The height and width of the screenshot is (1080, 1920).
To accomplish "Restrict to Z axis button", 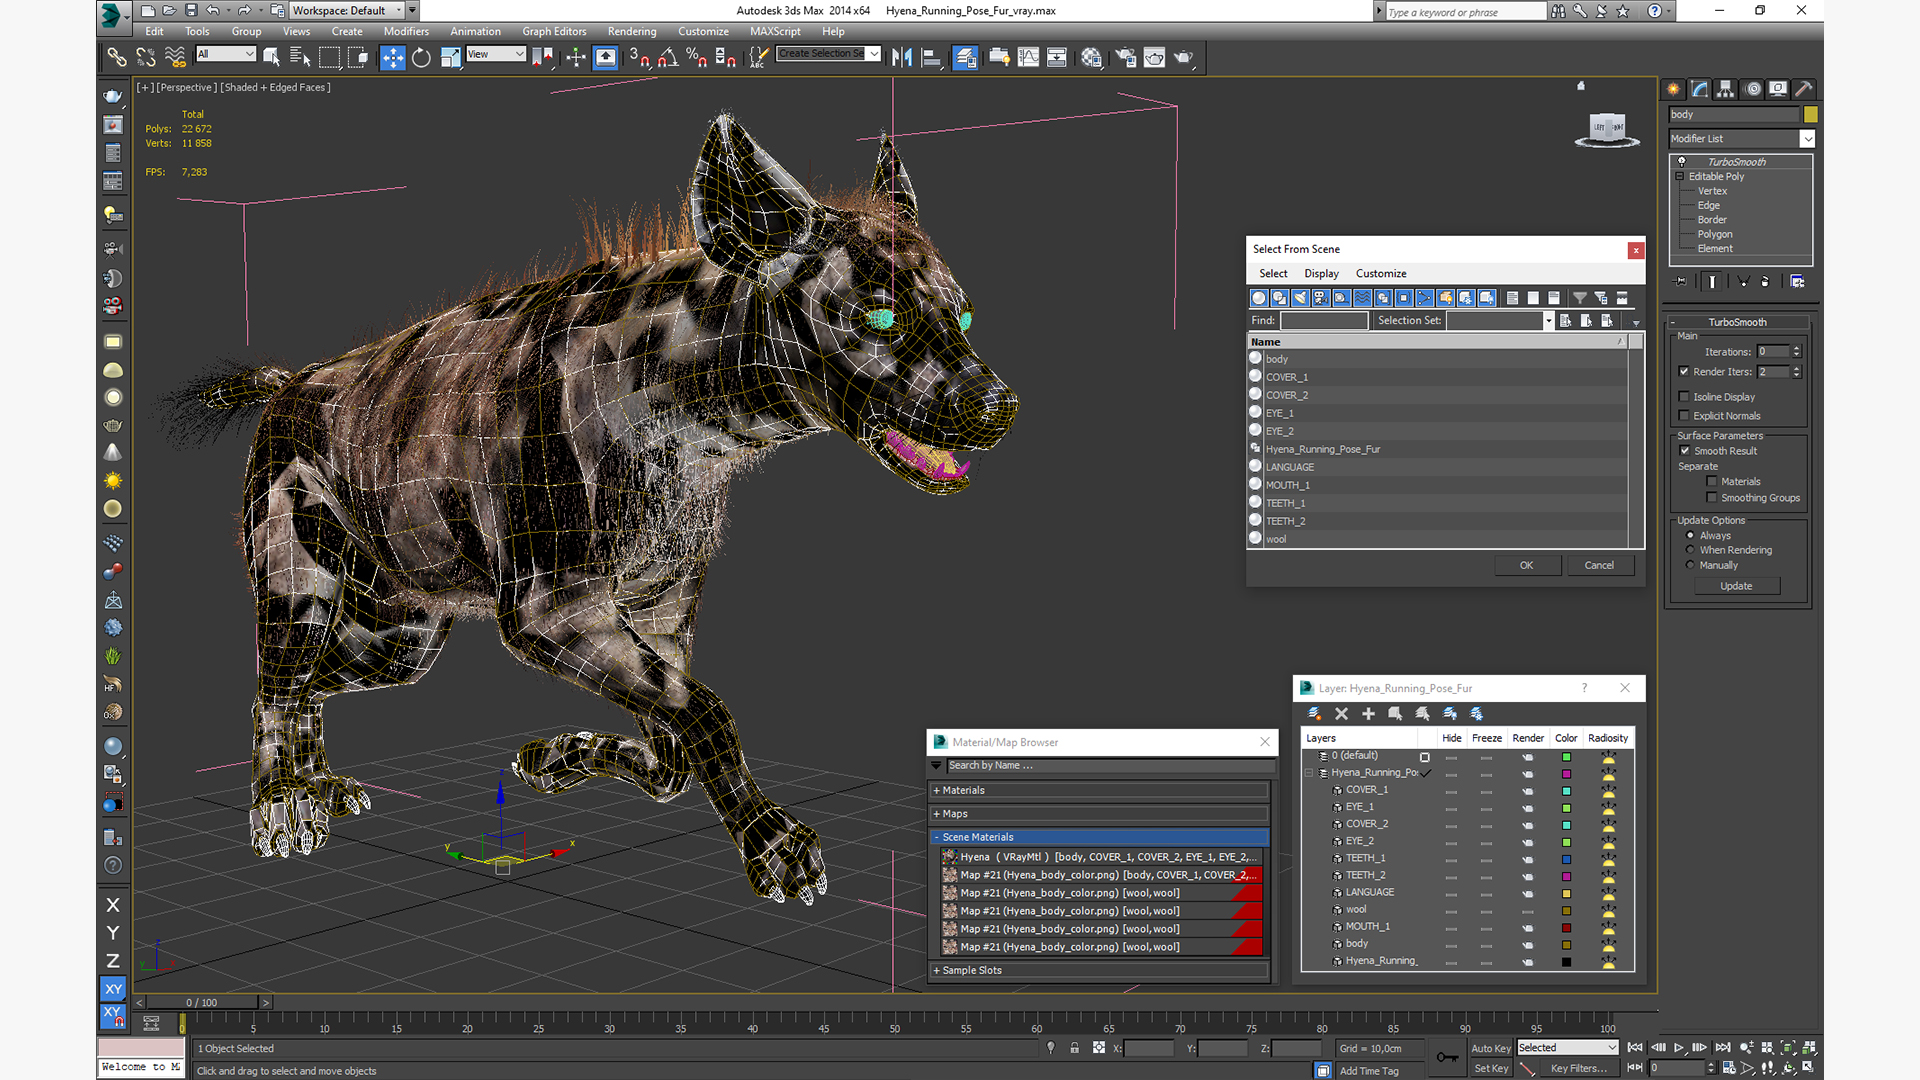I will tap(113, 960).
